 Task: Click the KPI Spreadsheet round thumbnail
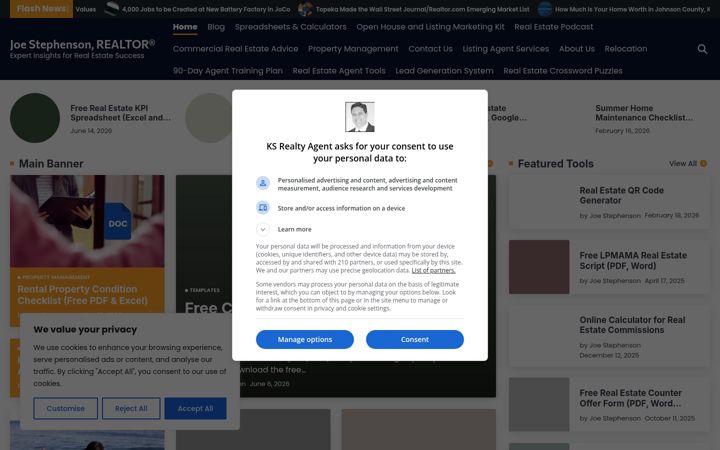[35, 118]
